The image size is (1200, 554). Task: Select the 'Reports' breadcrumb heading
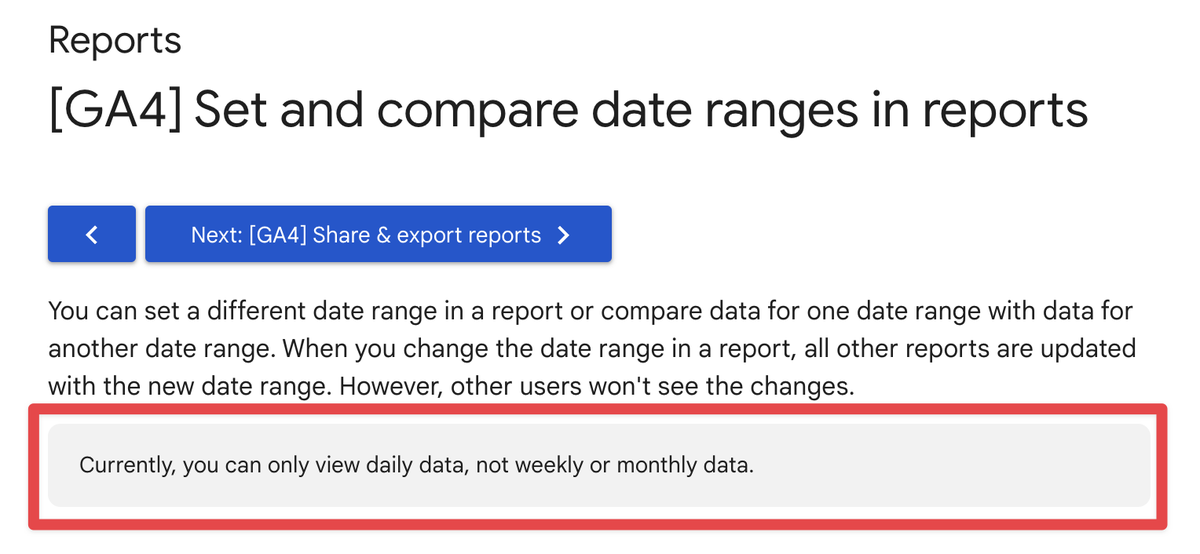point(115,41)
